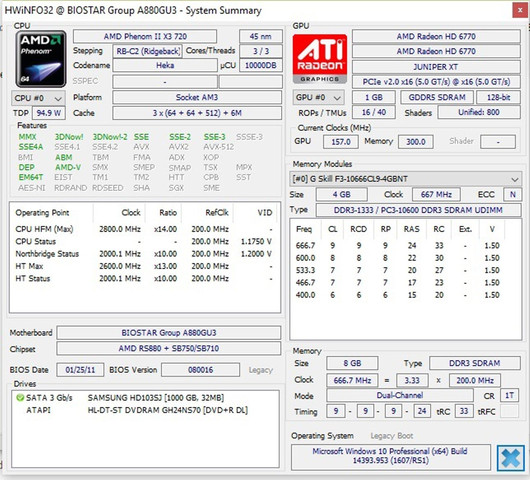Select the Northbridge Status row
The height and width of the screenshot is (480, 530).
tap(144, 254)
